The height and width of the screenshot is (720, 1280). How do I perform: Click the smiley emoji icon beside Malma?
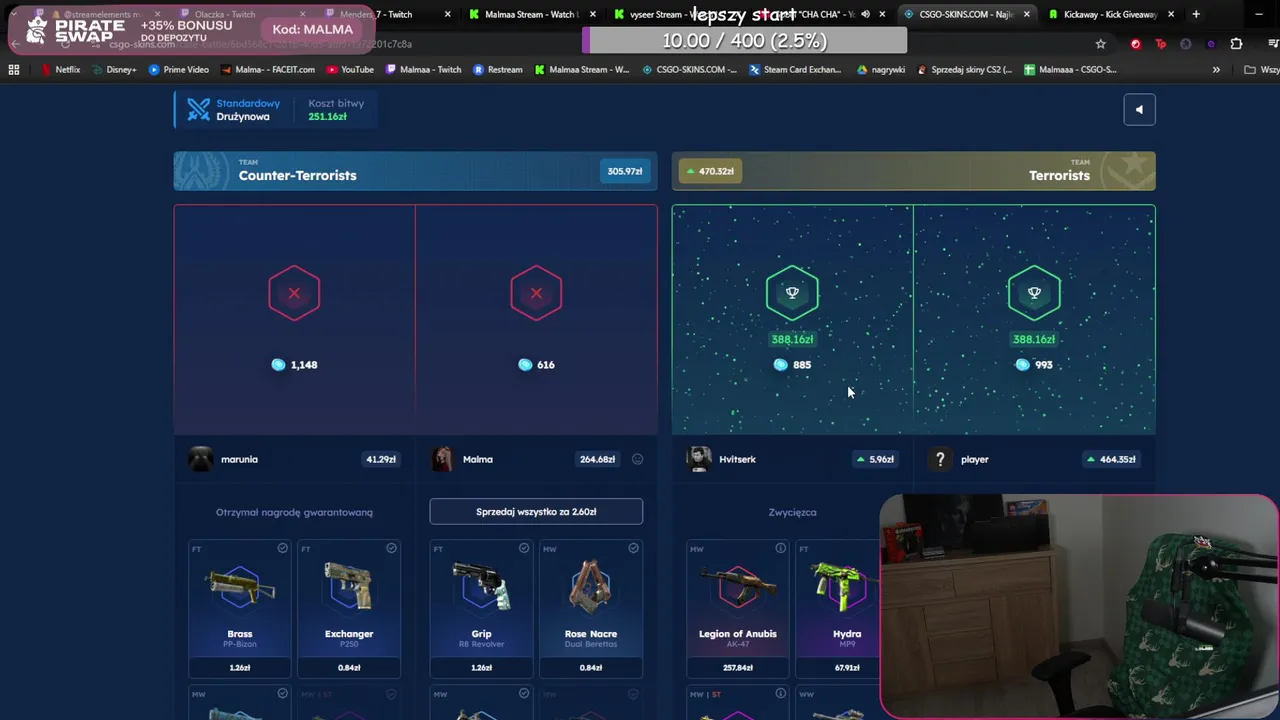pos(637,459)
